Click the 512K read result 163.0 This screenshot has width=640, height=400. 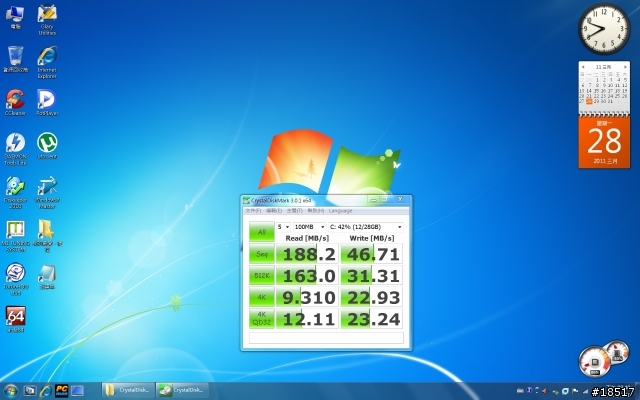tap(307, 276)
